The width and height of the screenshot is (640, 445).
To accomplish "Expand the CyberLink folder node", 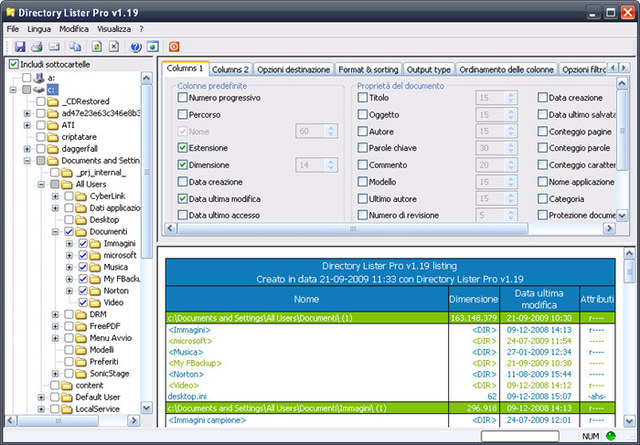I will click(55, 196).
